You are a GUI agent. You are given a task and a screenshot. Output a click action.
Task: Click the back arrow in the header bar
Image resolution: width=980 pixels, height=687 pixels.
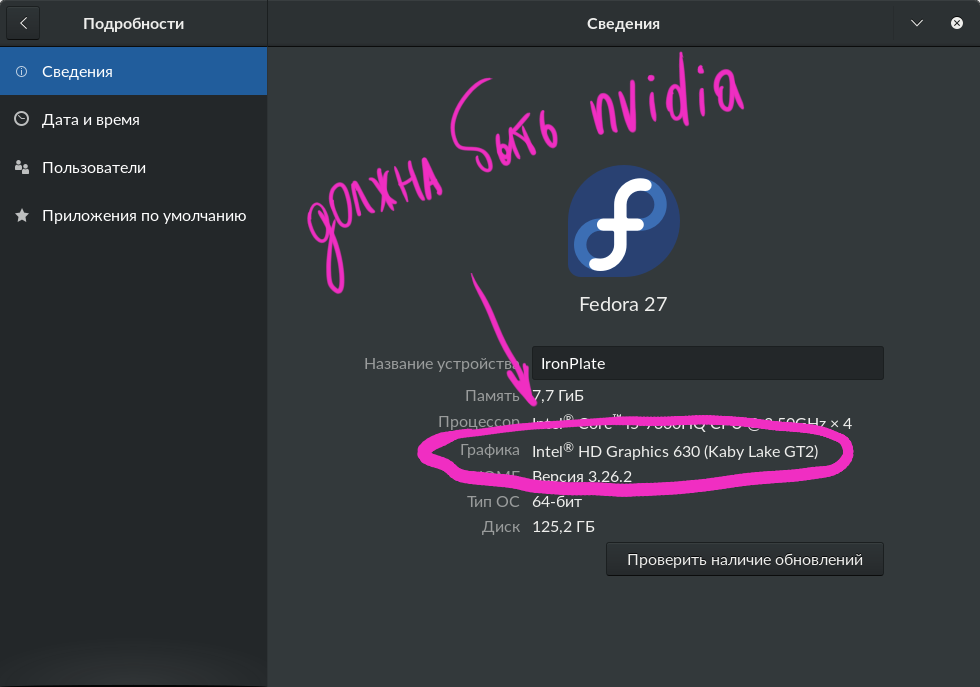(22, 22)
